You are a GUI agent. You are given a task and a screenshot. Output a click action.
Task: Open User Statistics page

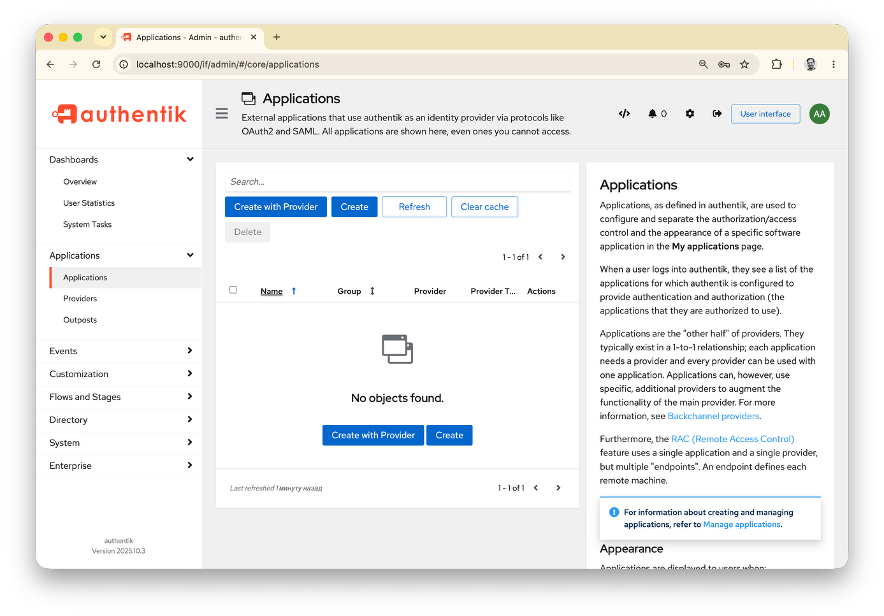point(89,203)
